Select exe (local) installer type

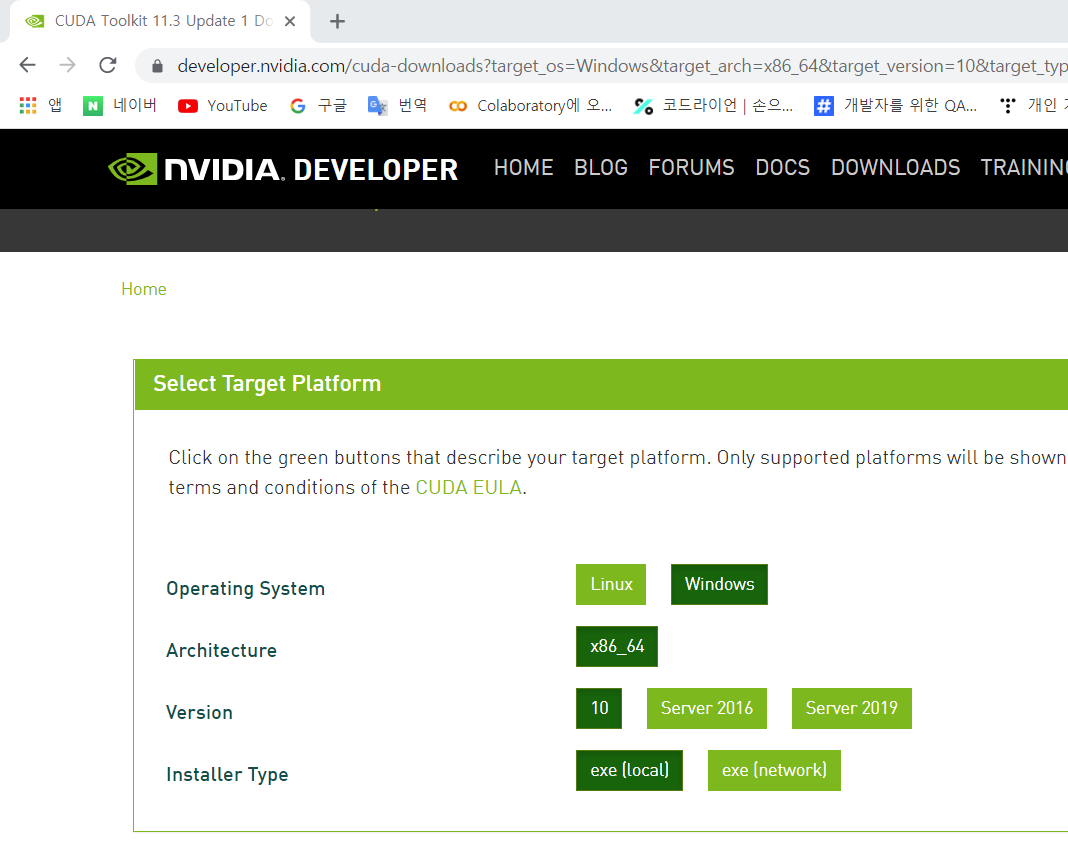click(629, 770)
